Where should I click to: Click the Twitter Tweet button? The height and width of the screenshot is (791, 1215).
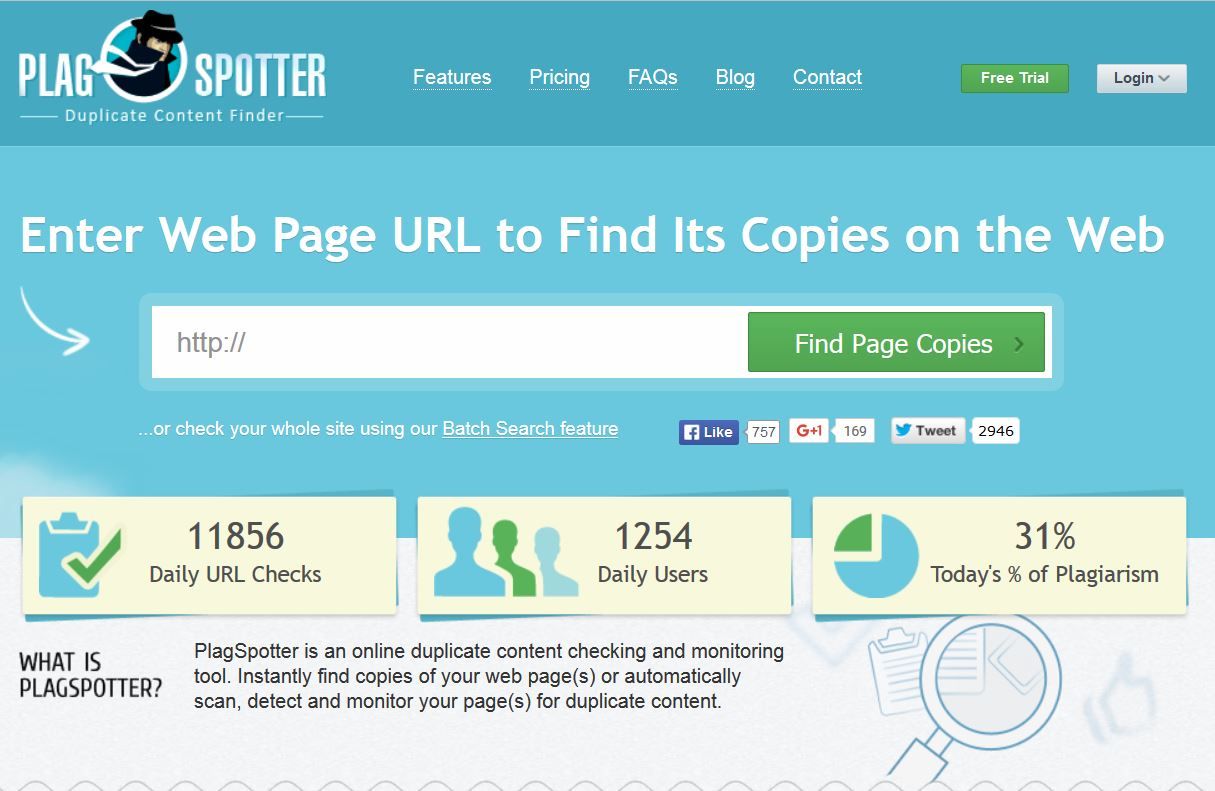(928, 431)
